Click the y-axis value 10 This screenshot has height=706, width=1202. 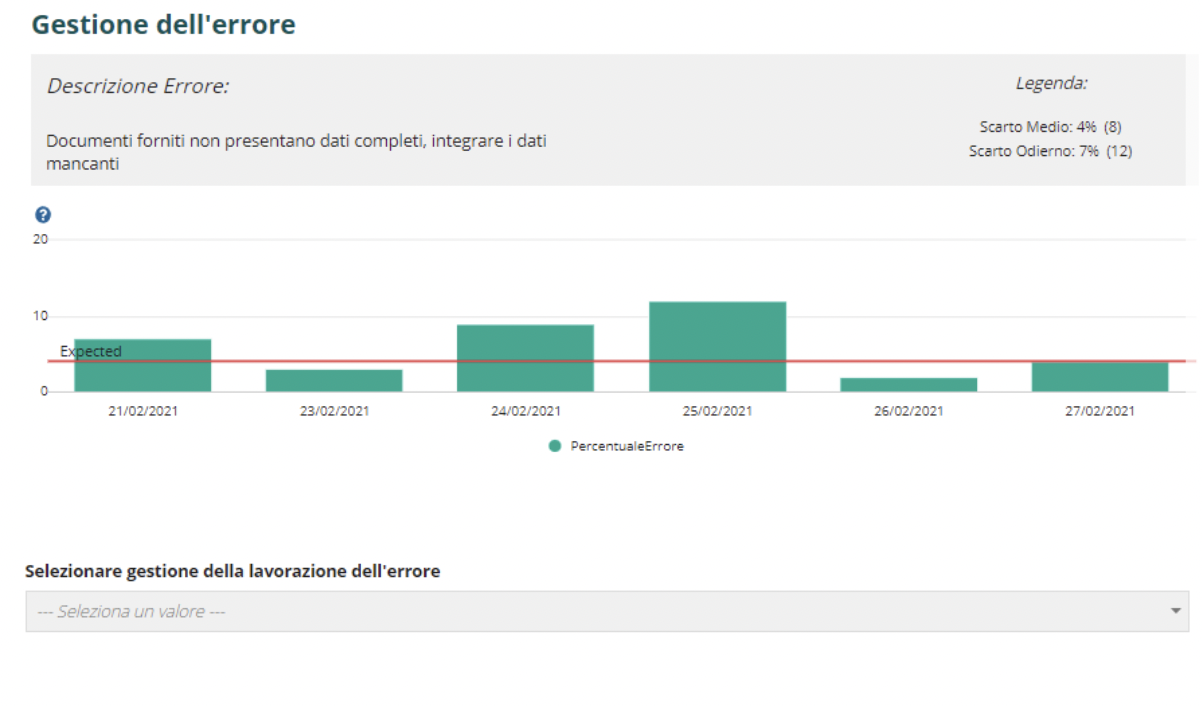pos(41,316)
